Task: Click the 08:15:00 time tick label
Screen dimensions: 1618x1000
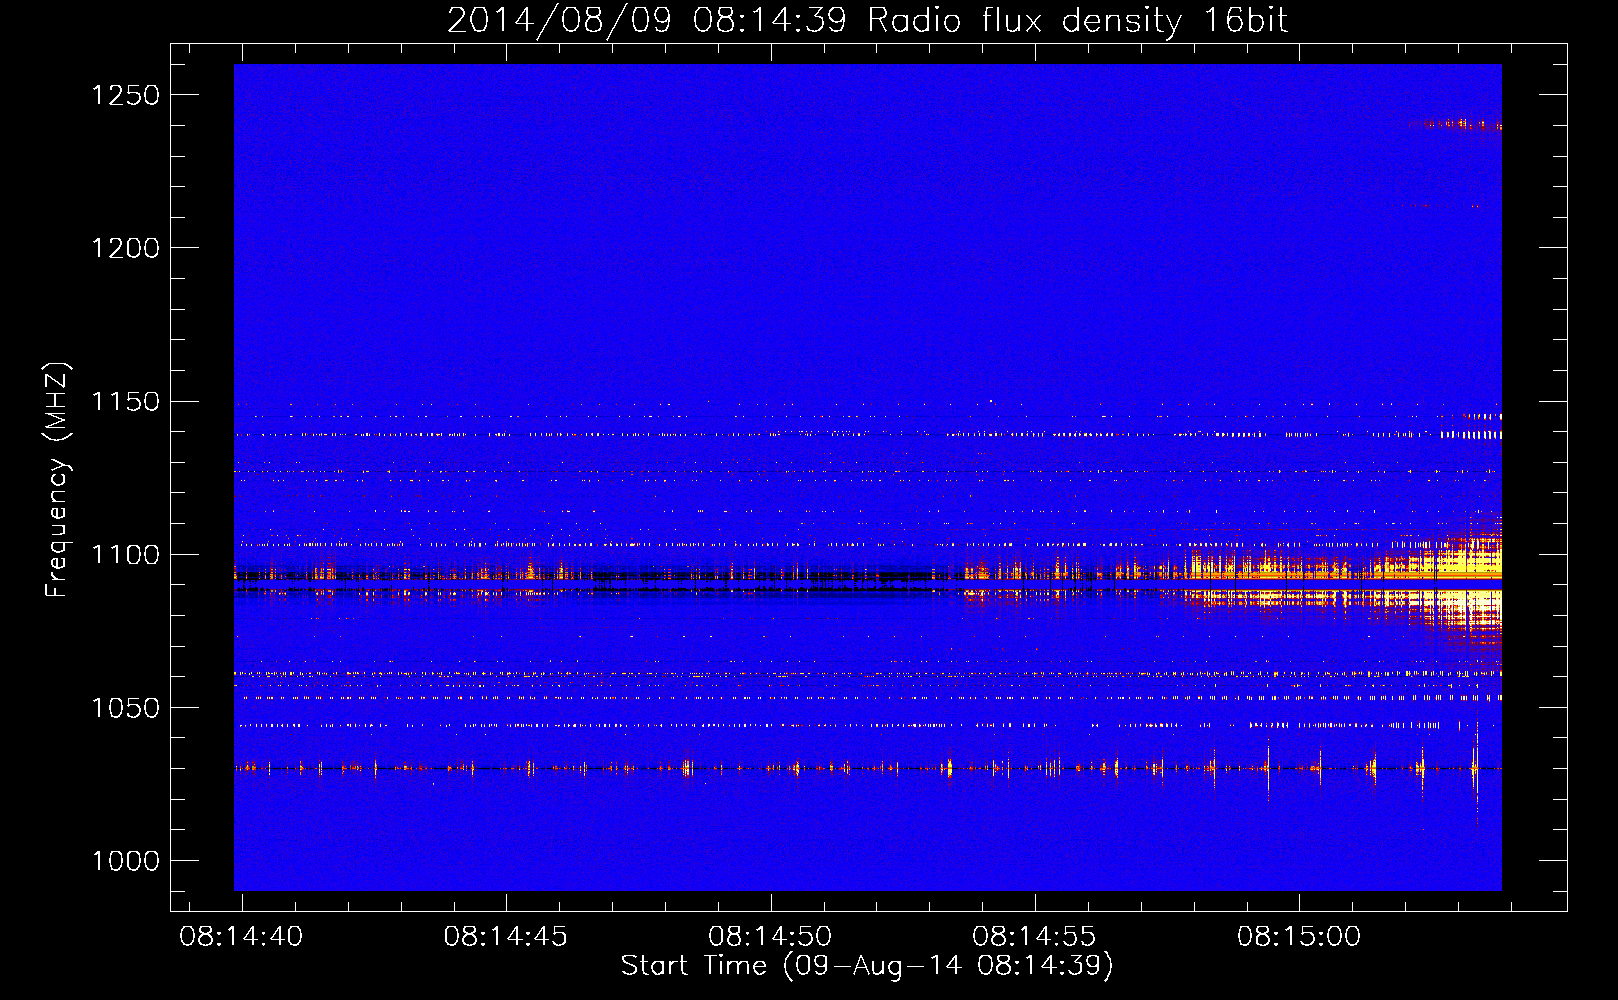Action: click(1299, 936)
